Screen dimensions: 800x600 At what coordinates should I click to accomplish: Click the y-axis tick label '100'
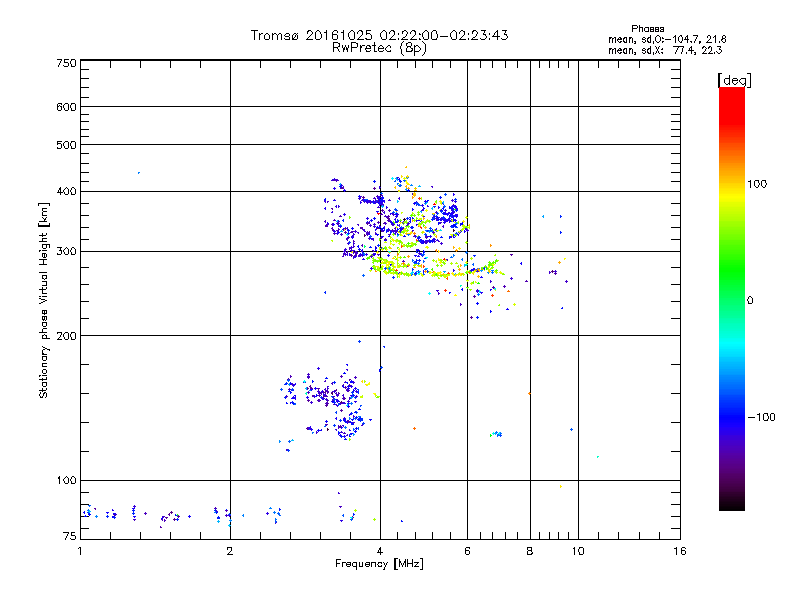(66, 481)
